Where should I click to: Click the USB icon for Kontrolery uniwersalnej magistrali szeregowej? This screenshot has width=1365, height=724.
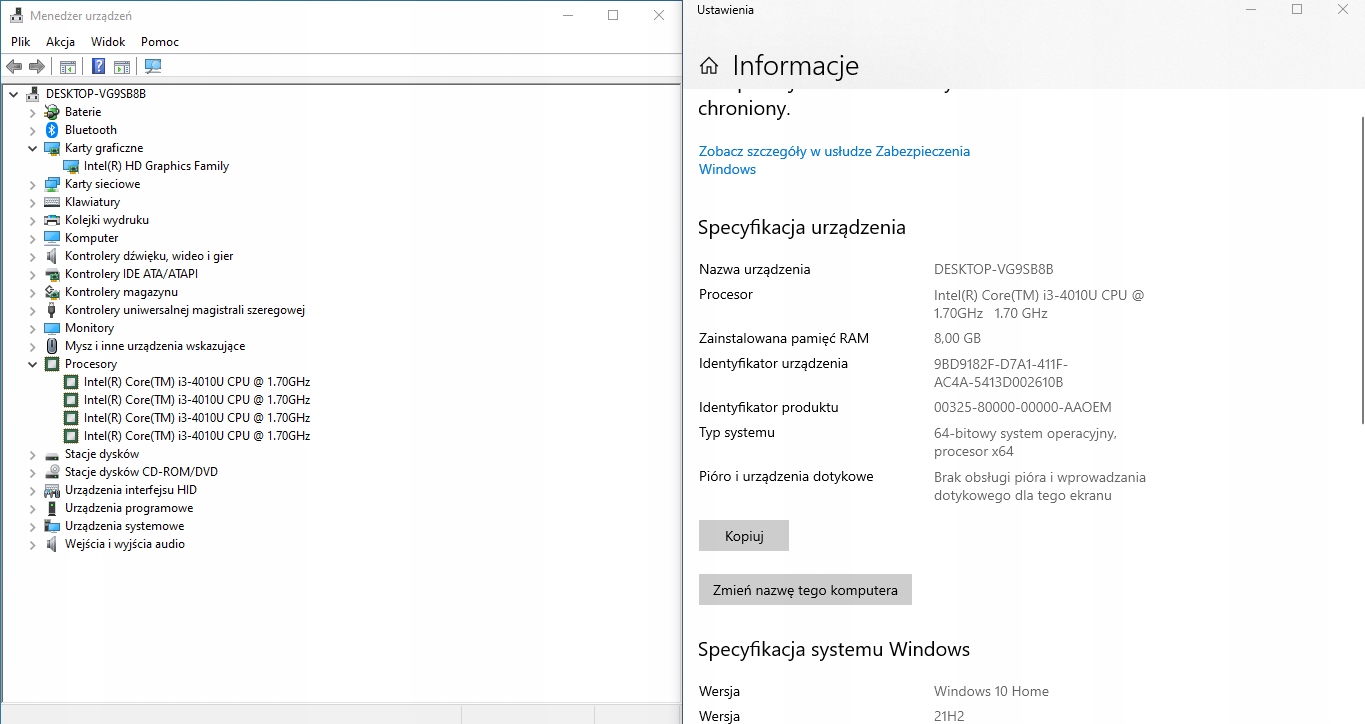[52, 310]
